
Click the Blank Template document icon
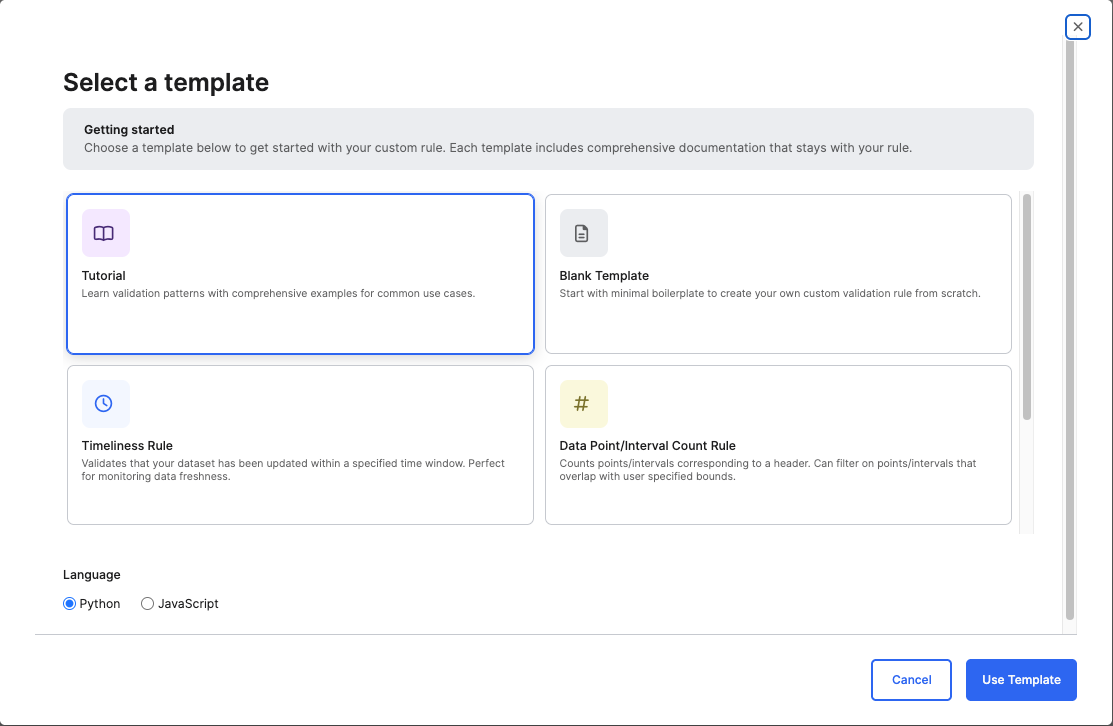(583, 233)
